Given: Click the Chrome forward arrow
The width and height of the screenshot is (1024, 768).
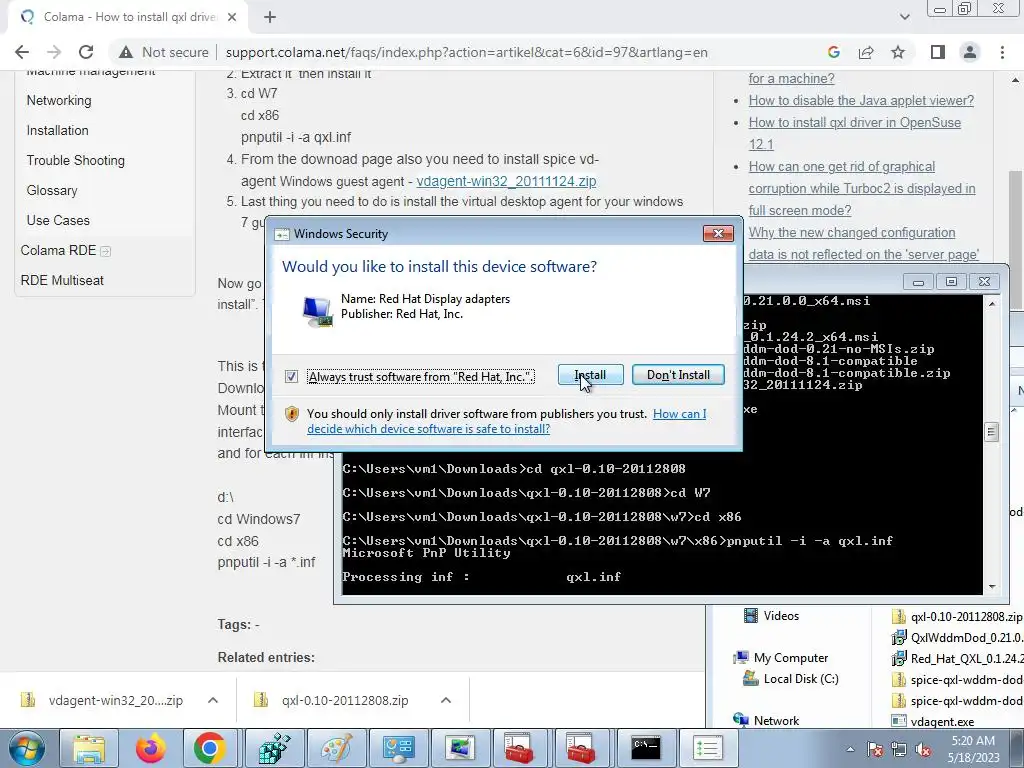Looking at the screenshot, I should (54, 52).
